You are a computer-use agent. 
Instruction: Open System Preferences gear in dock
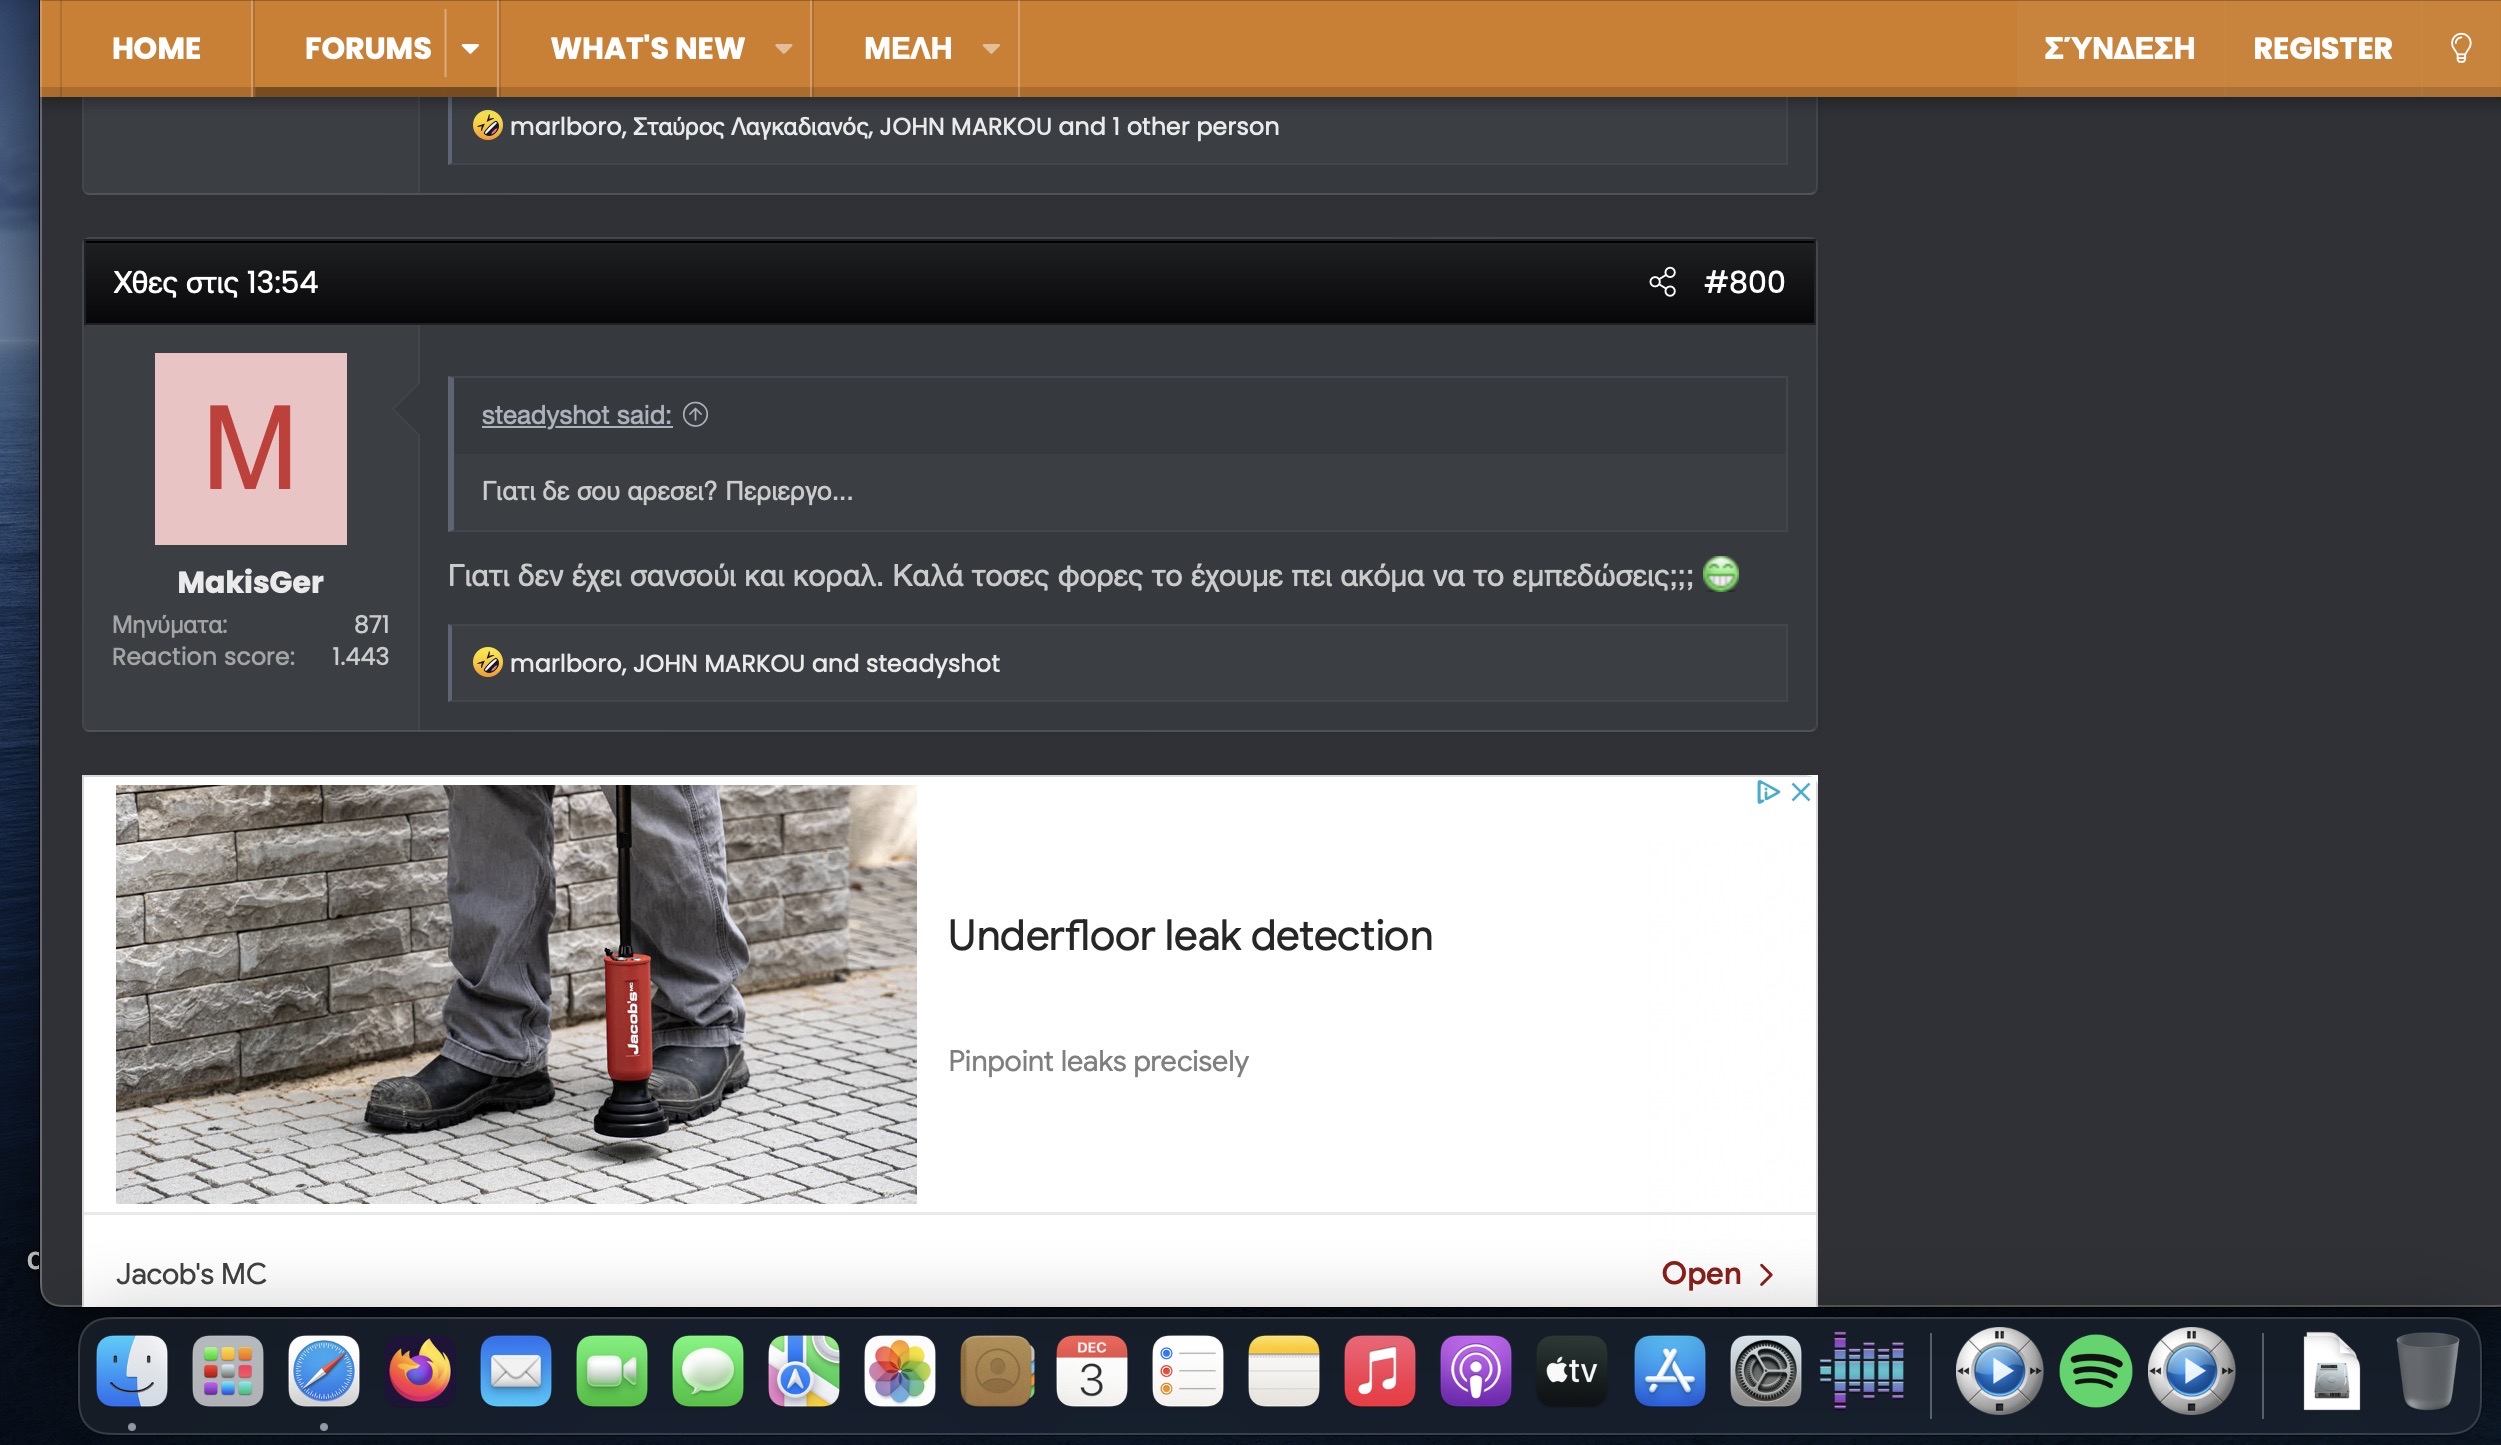tap(1765, 1371)
